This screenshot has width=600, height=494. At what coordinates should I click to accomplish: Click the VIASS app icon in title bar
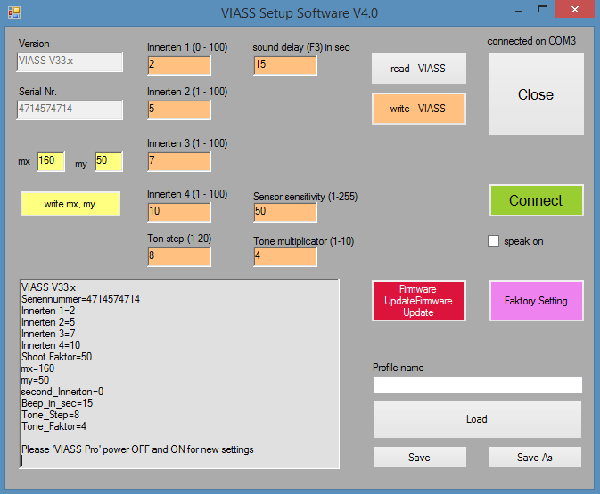[14, 13]
